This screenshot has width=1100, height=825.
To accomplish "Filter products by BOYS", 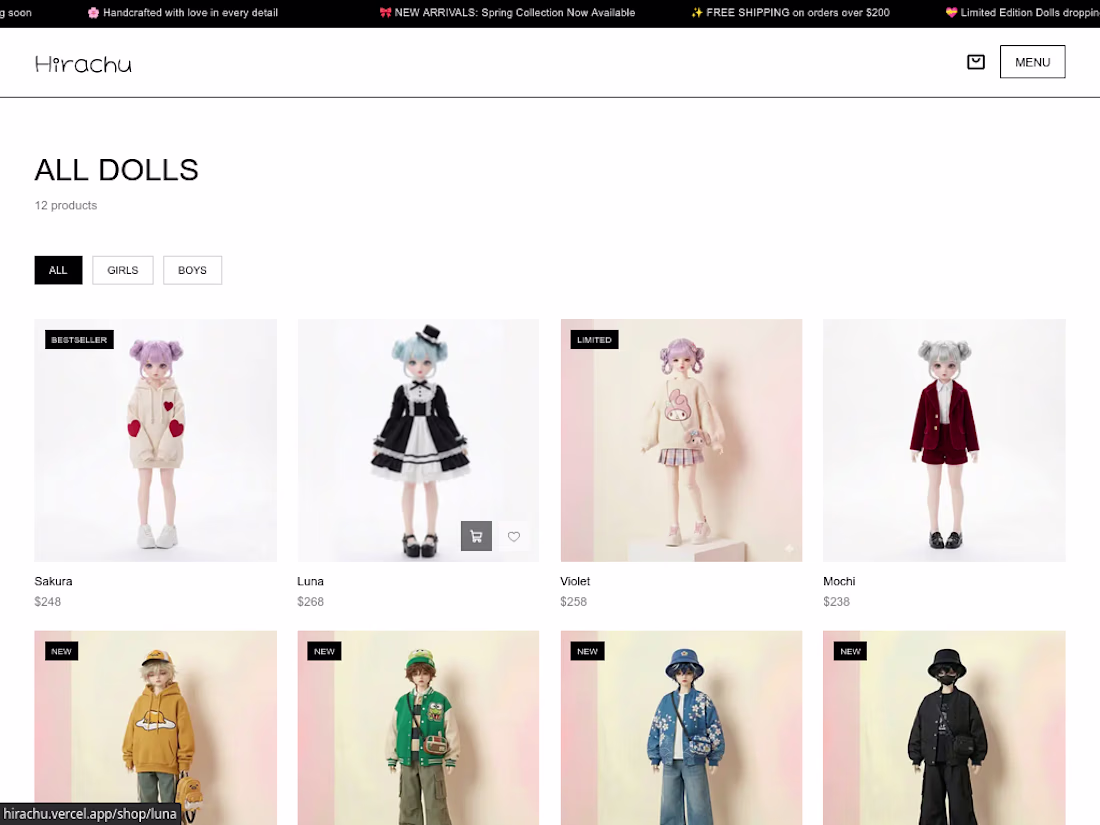I will tap(192, 270).
